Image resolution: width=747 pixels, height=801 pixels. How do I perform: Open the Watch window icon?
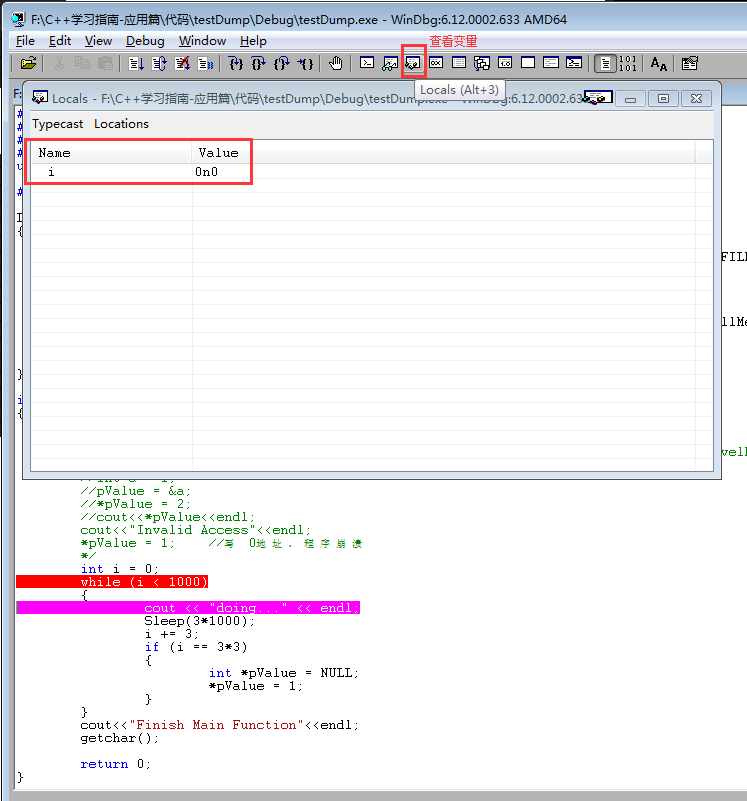390,63
